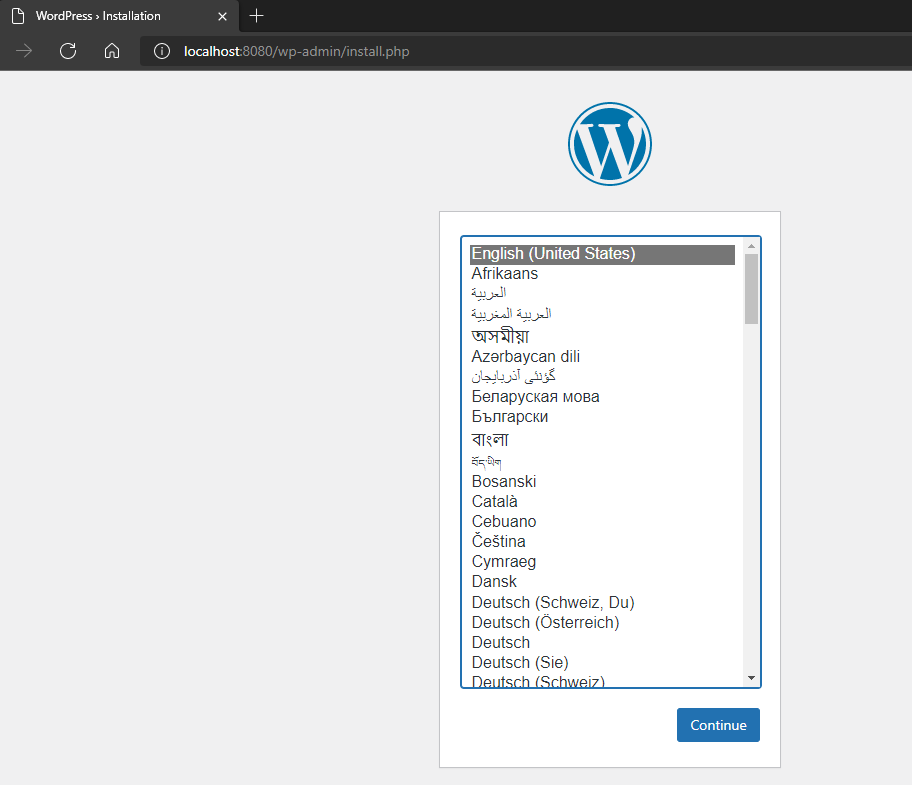This screenshot has height=785, width=912.
Task: Select the گؤنئی آذربایجان language option
Action: pos(602,376)
